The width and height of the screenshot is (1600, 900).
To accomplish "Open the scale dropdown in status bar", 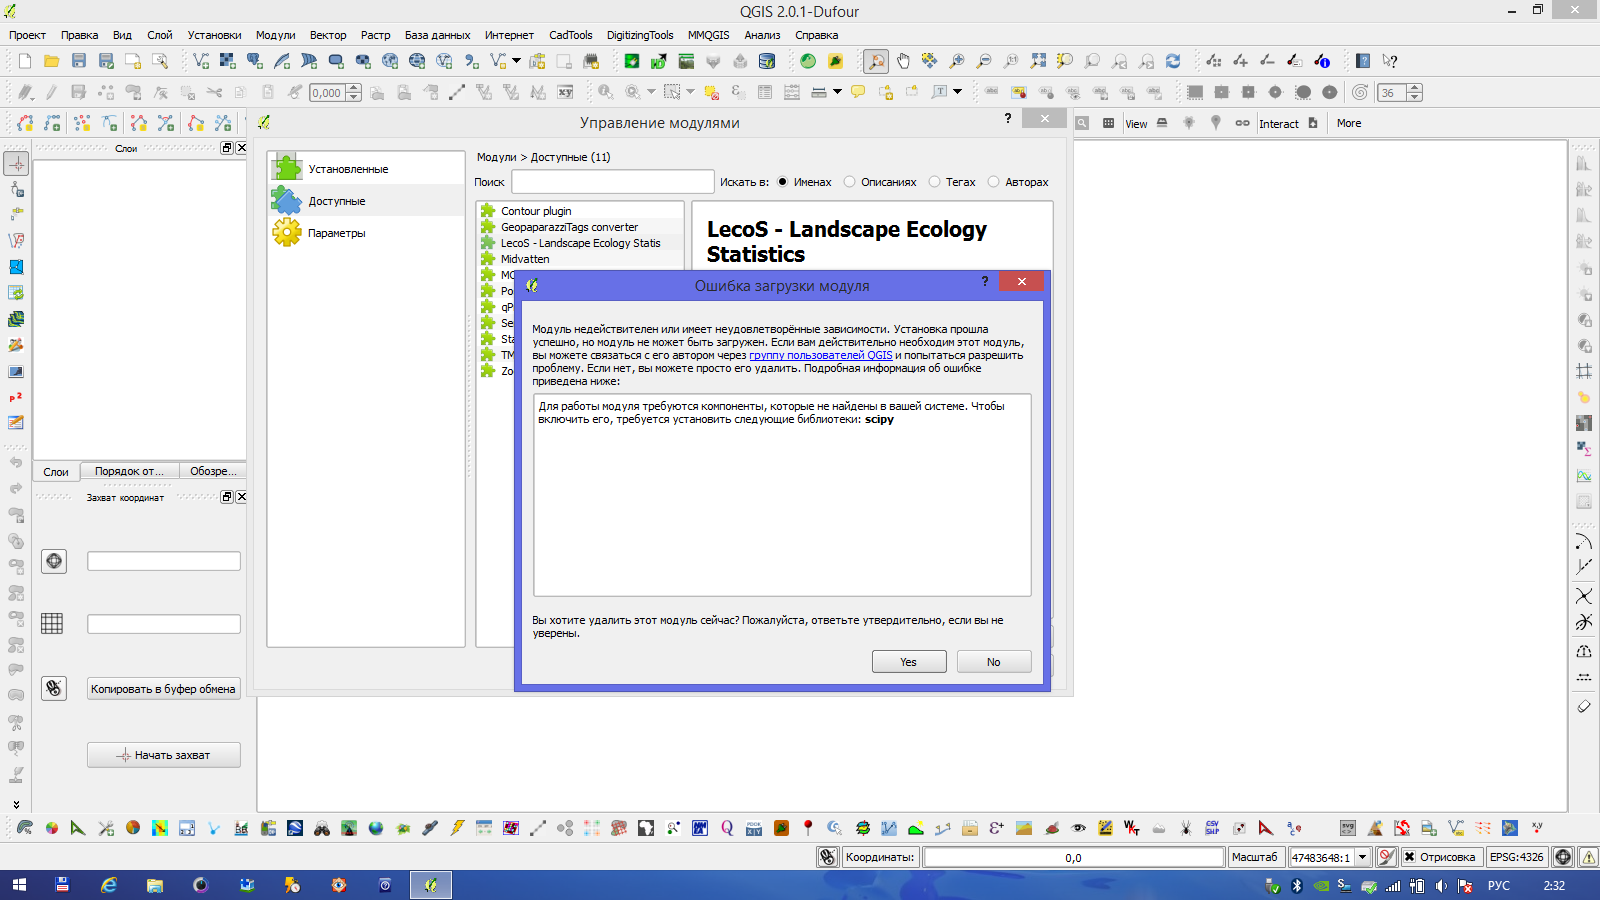I will click(x=1362, y=857).
